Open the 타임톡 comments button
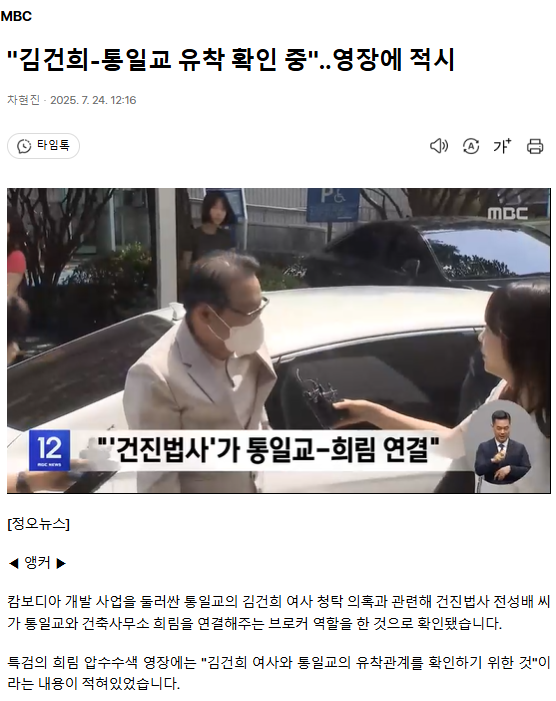The height and width of the screenshot is (701, 556). [x=43, y=146]
